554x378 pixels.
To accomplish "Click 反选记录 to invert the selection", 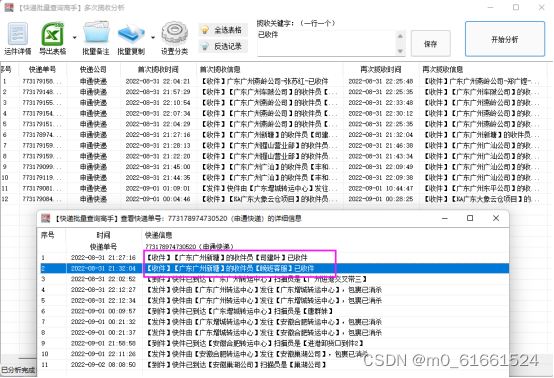I will 223,46.
